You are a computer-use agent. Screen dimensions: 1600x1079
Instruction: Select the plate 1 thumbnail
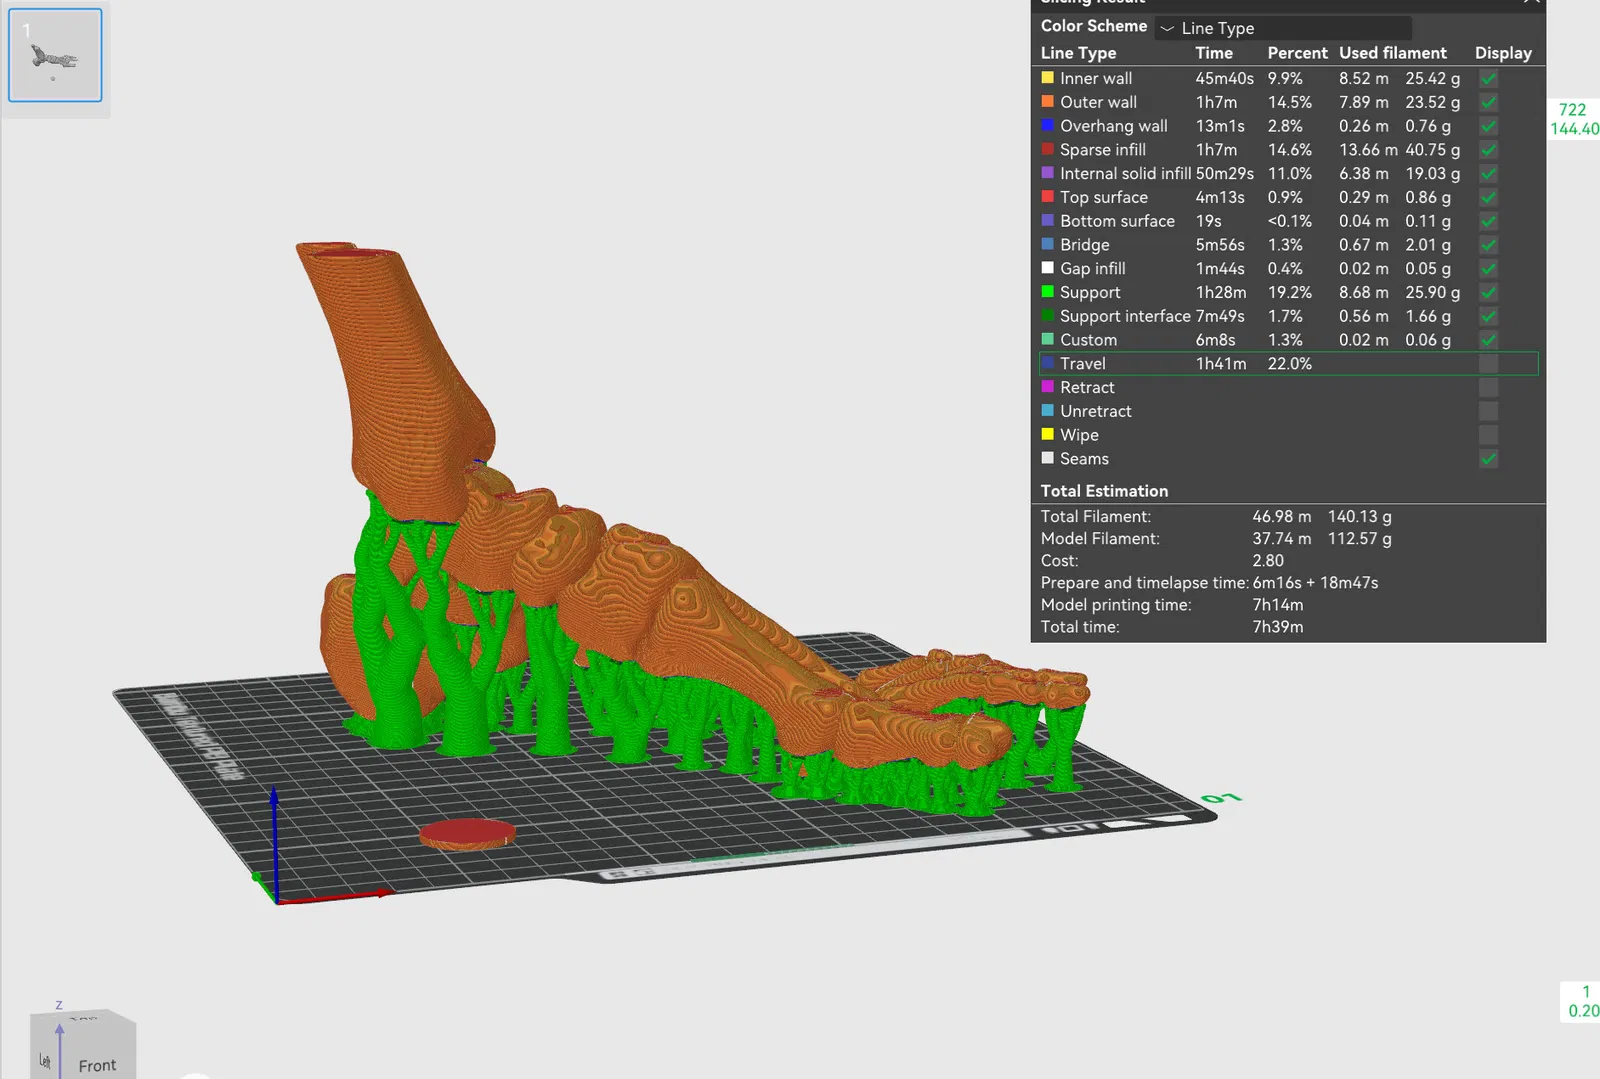click(55, 56)
